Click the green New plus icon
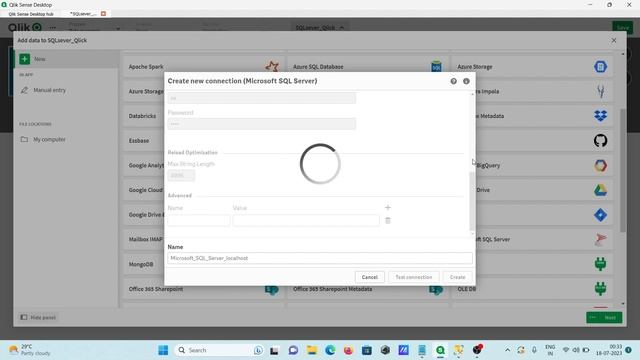Image resolution: width=640 pixels, height=360 pixels. (x=24, y=59)
